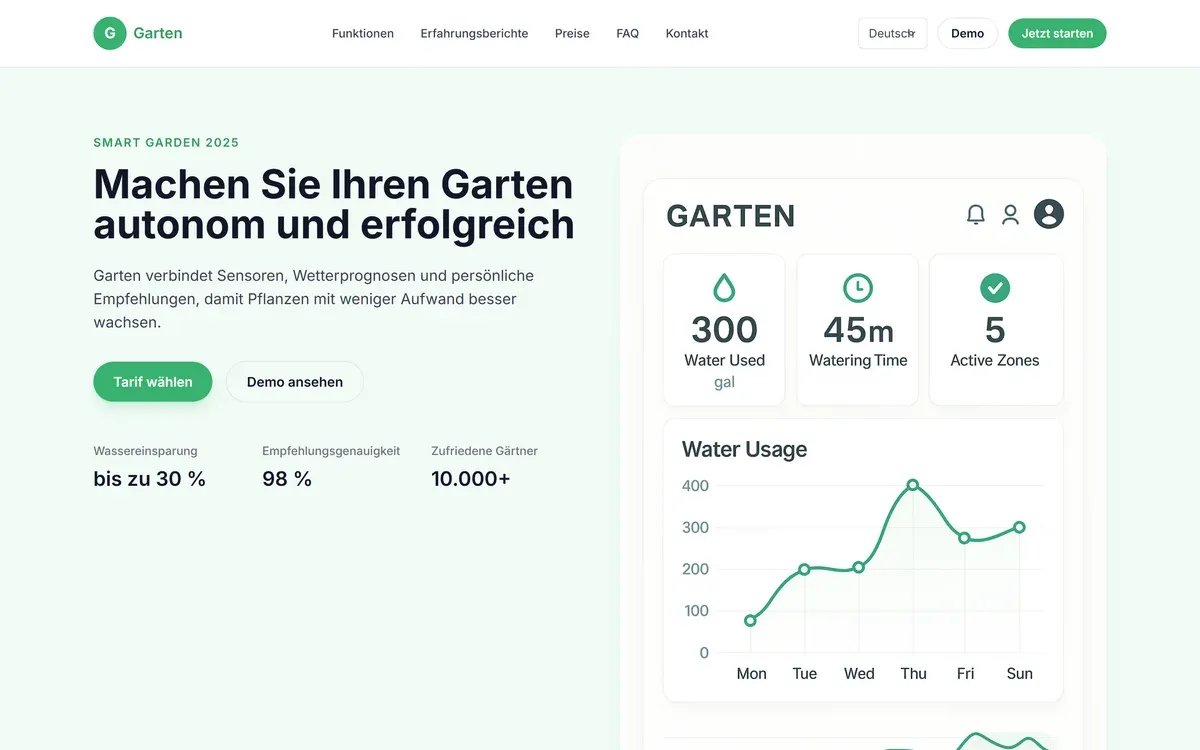Click the Water Used stat card
The height and width of the screenshot is (750, 1200).
pyautogui.click(x=723, y=330)
